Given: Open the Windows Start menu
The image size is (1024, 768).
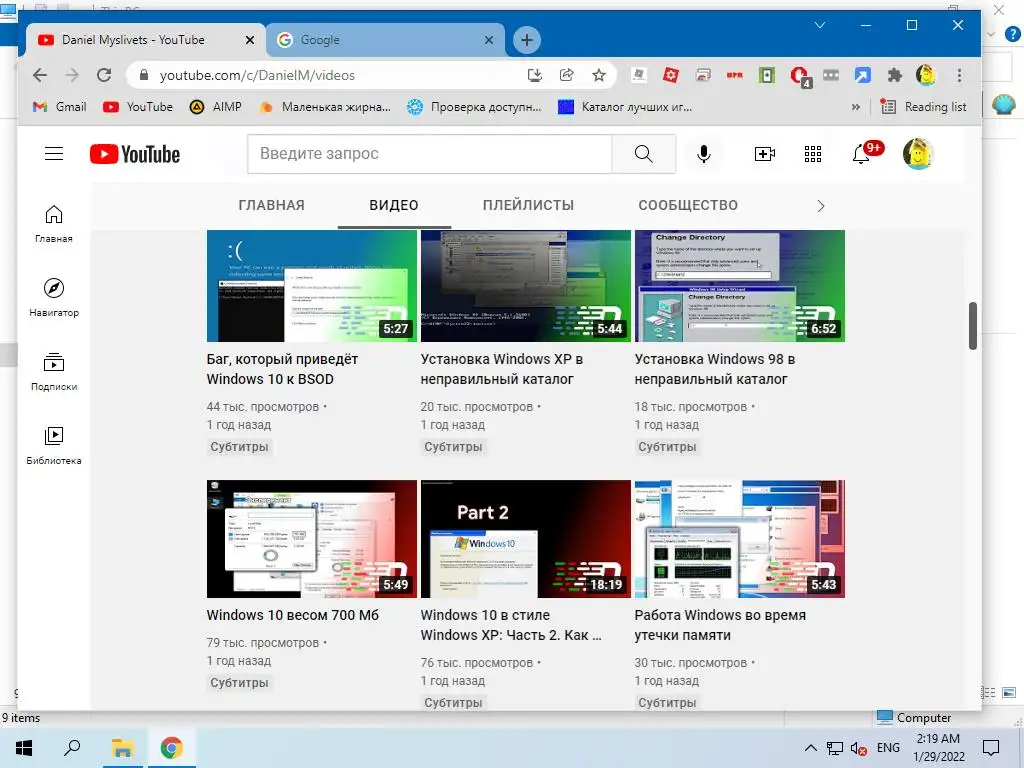Looking at the screenshot, I should (24, 748).
